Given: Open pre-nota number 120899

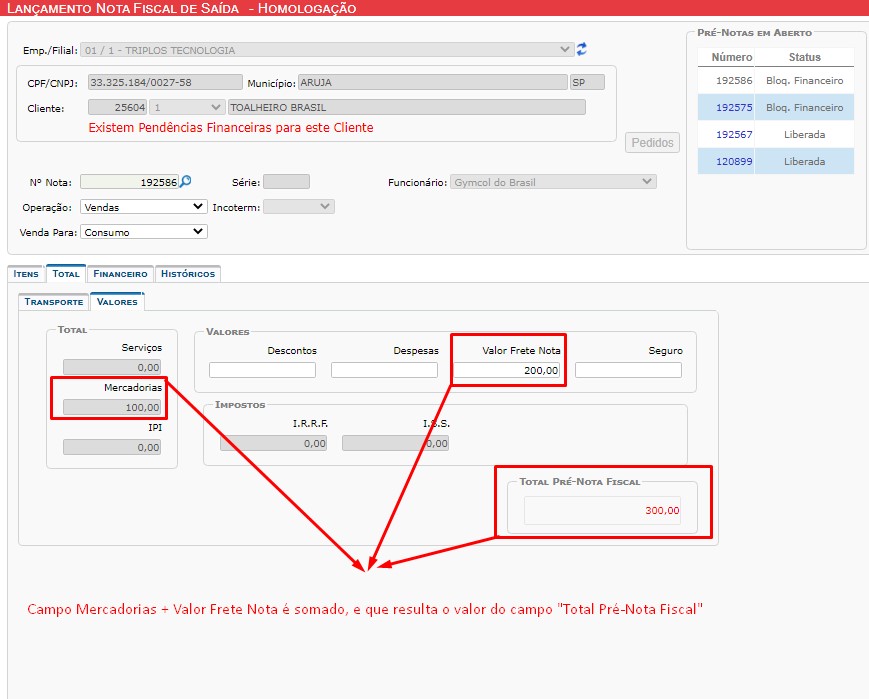Looking at the screenshot, I should 734,161.
